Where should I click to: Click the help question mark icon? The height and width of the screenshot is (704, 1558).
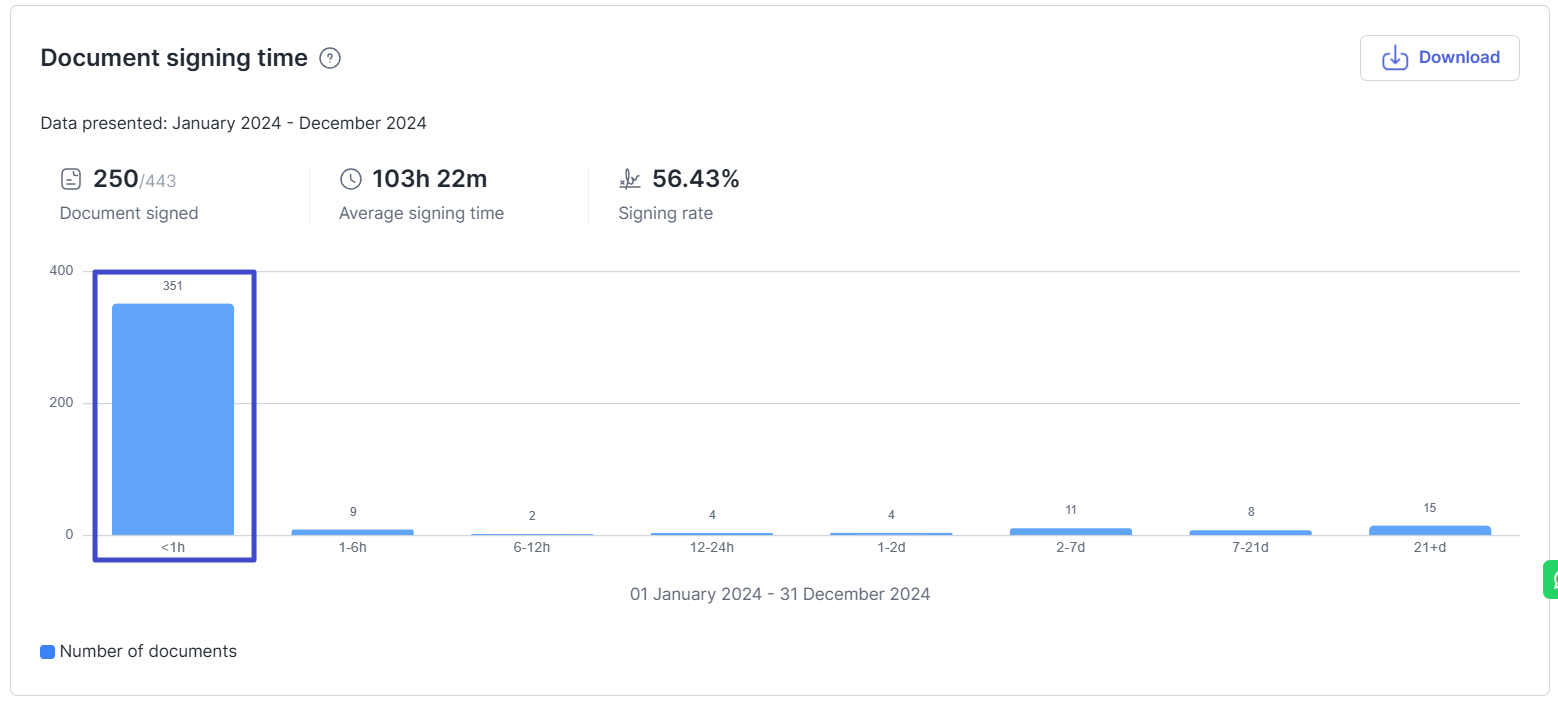[330, 59]
